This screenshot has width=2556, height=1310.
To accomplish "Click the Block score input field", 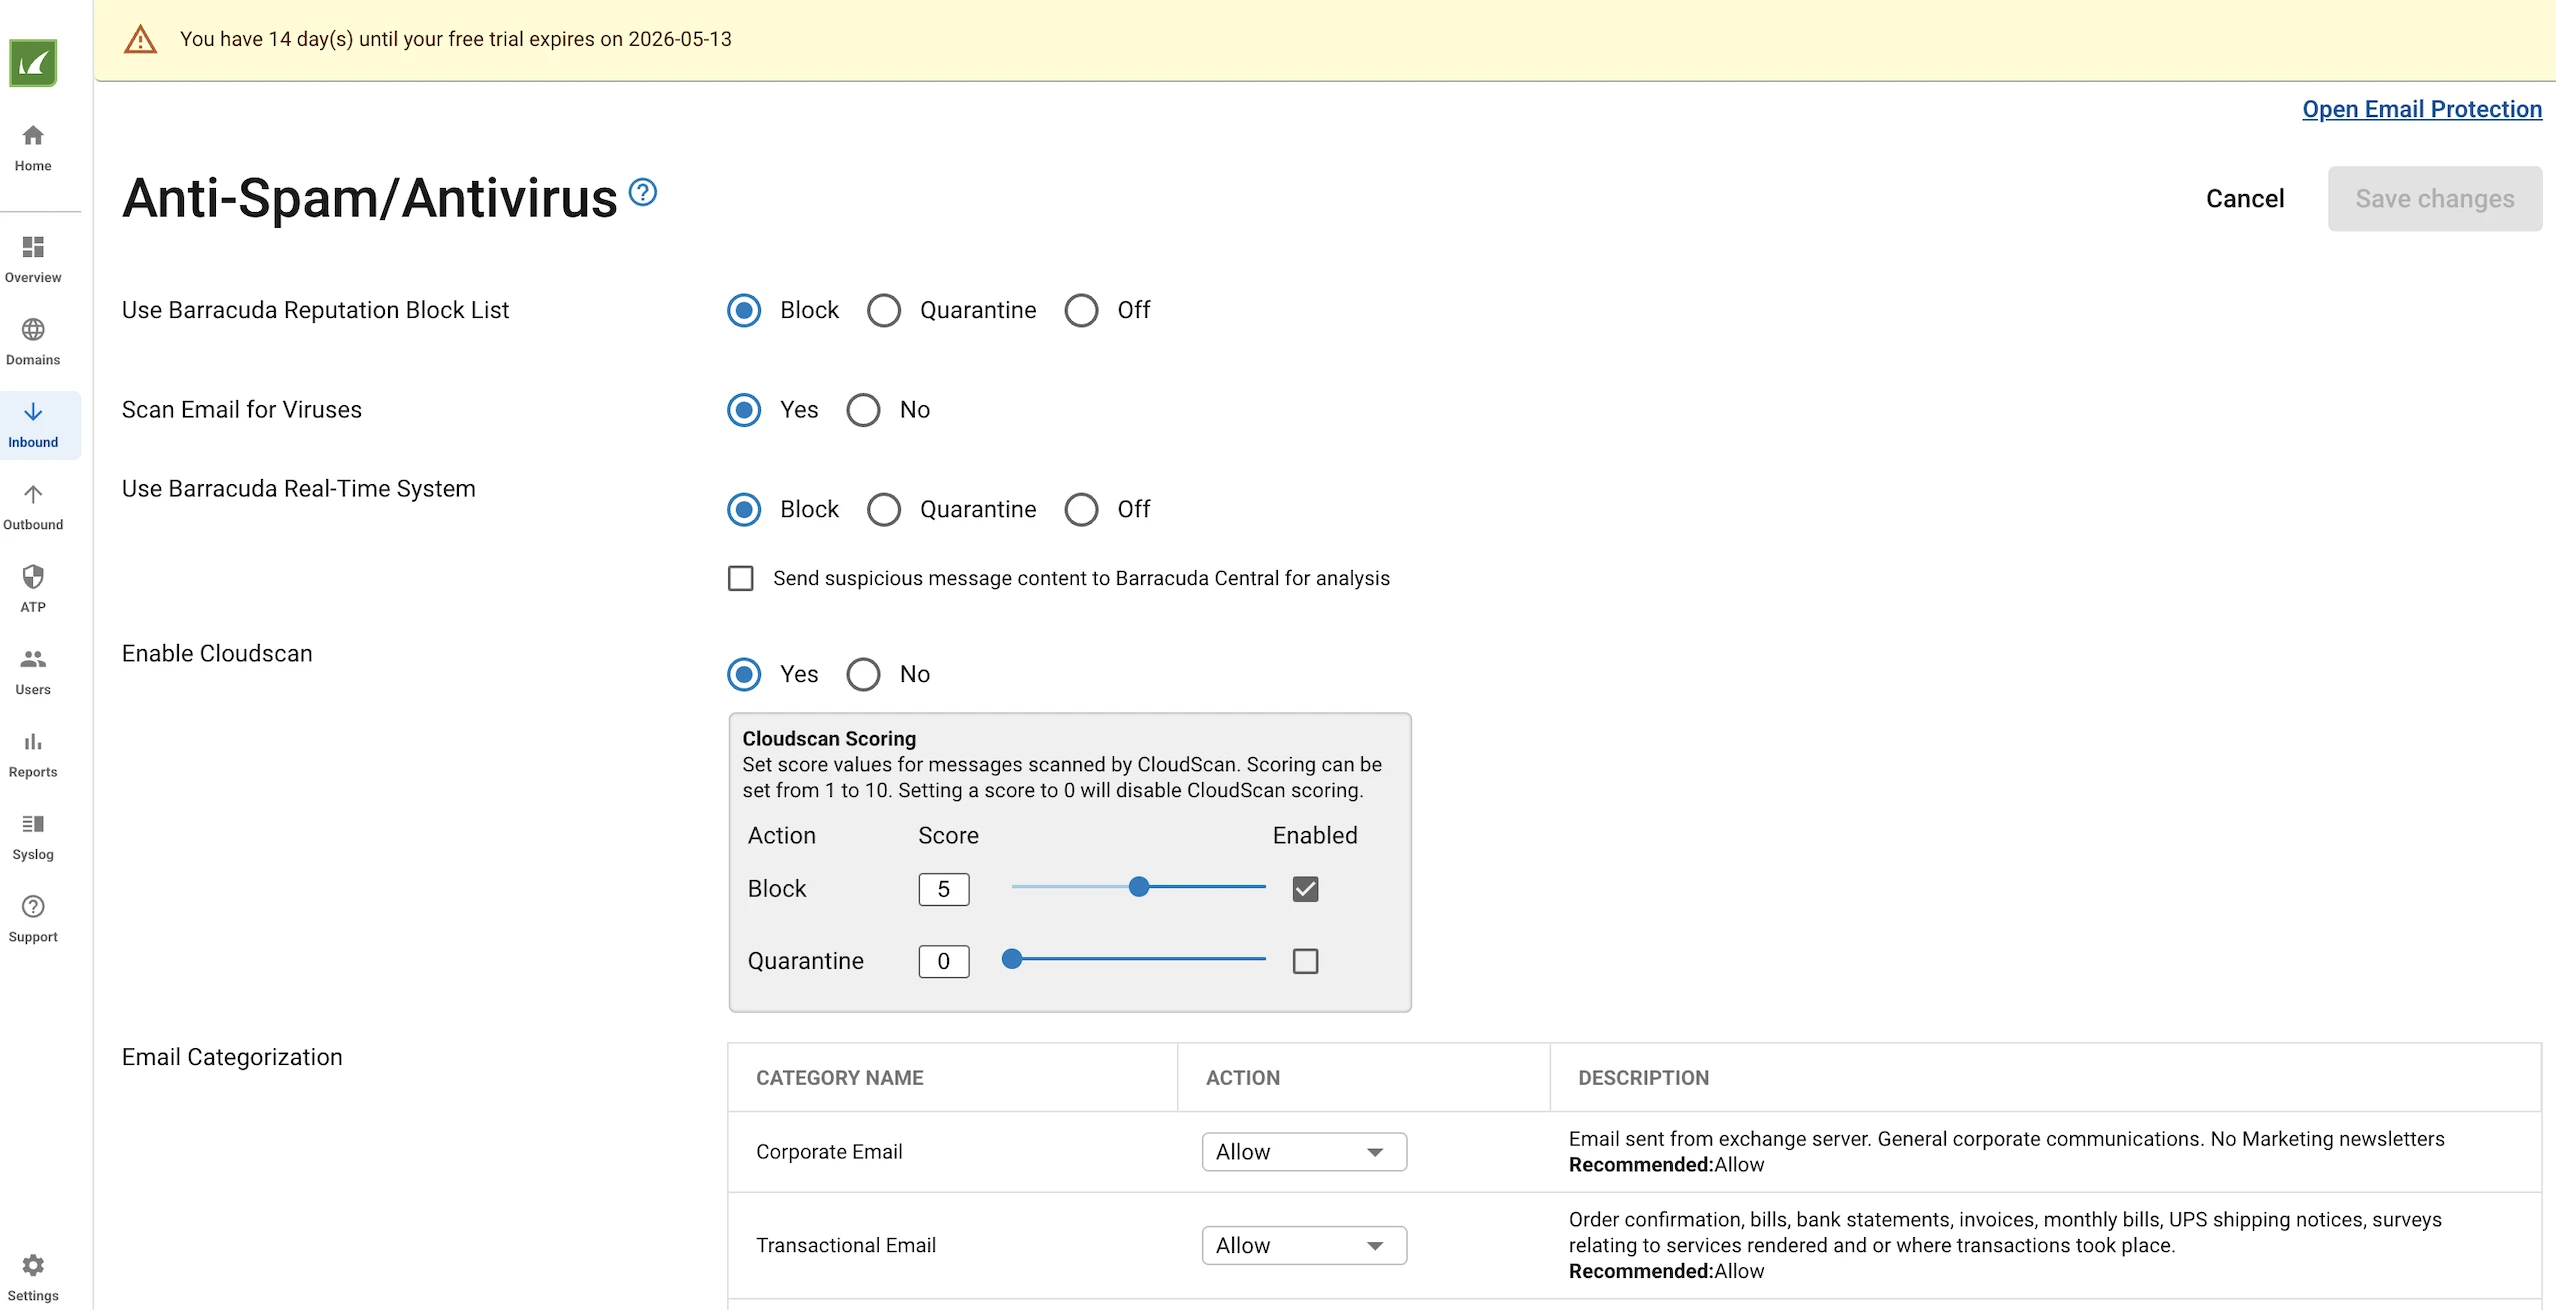I will (x=944, y=890).
